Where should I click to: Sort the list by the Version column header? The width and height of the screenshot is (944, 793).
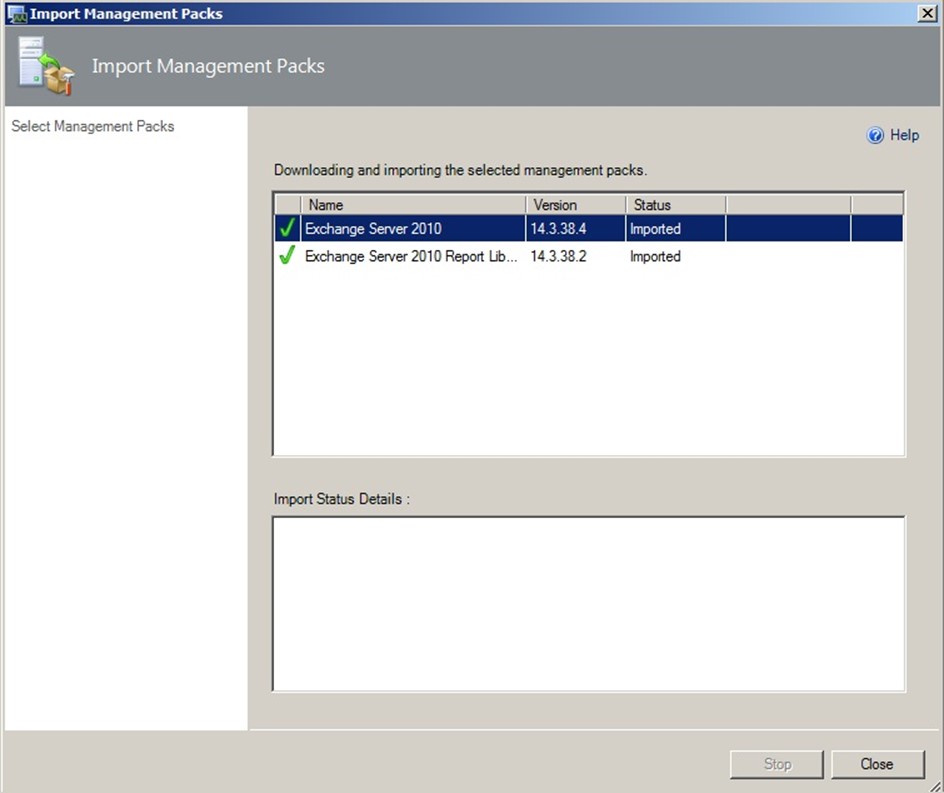[576, 205]
